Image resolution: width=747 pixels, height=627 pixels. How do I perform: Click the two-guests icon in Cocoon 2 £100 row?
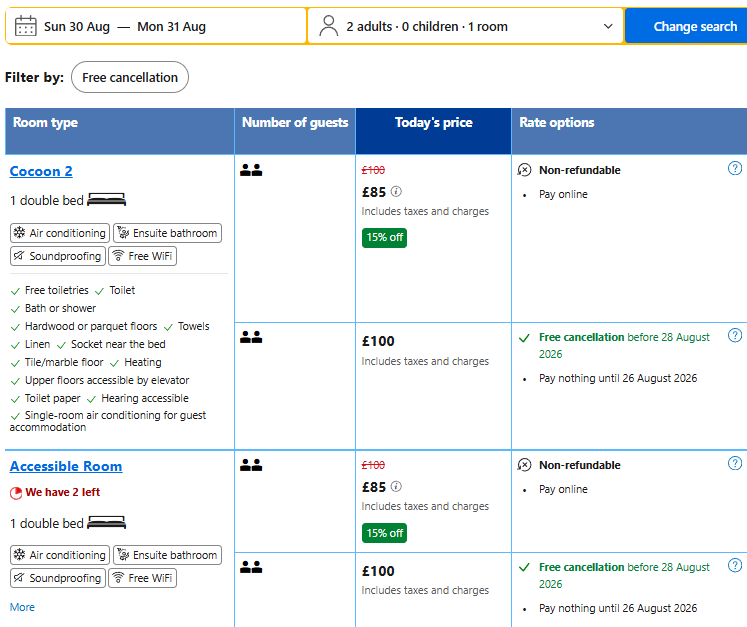pyautogui.click(x=251, y=337)
